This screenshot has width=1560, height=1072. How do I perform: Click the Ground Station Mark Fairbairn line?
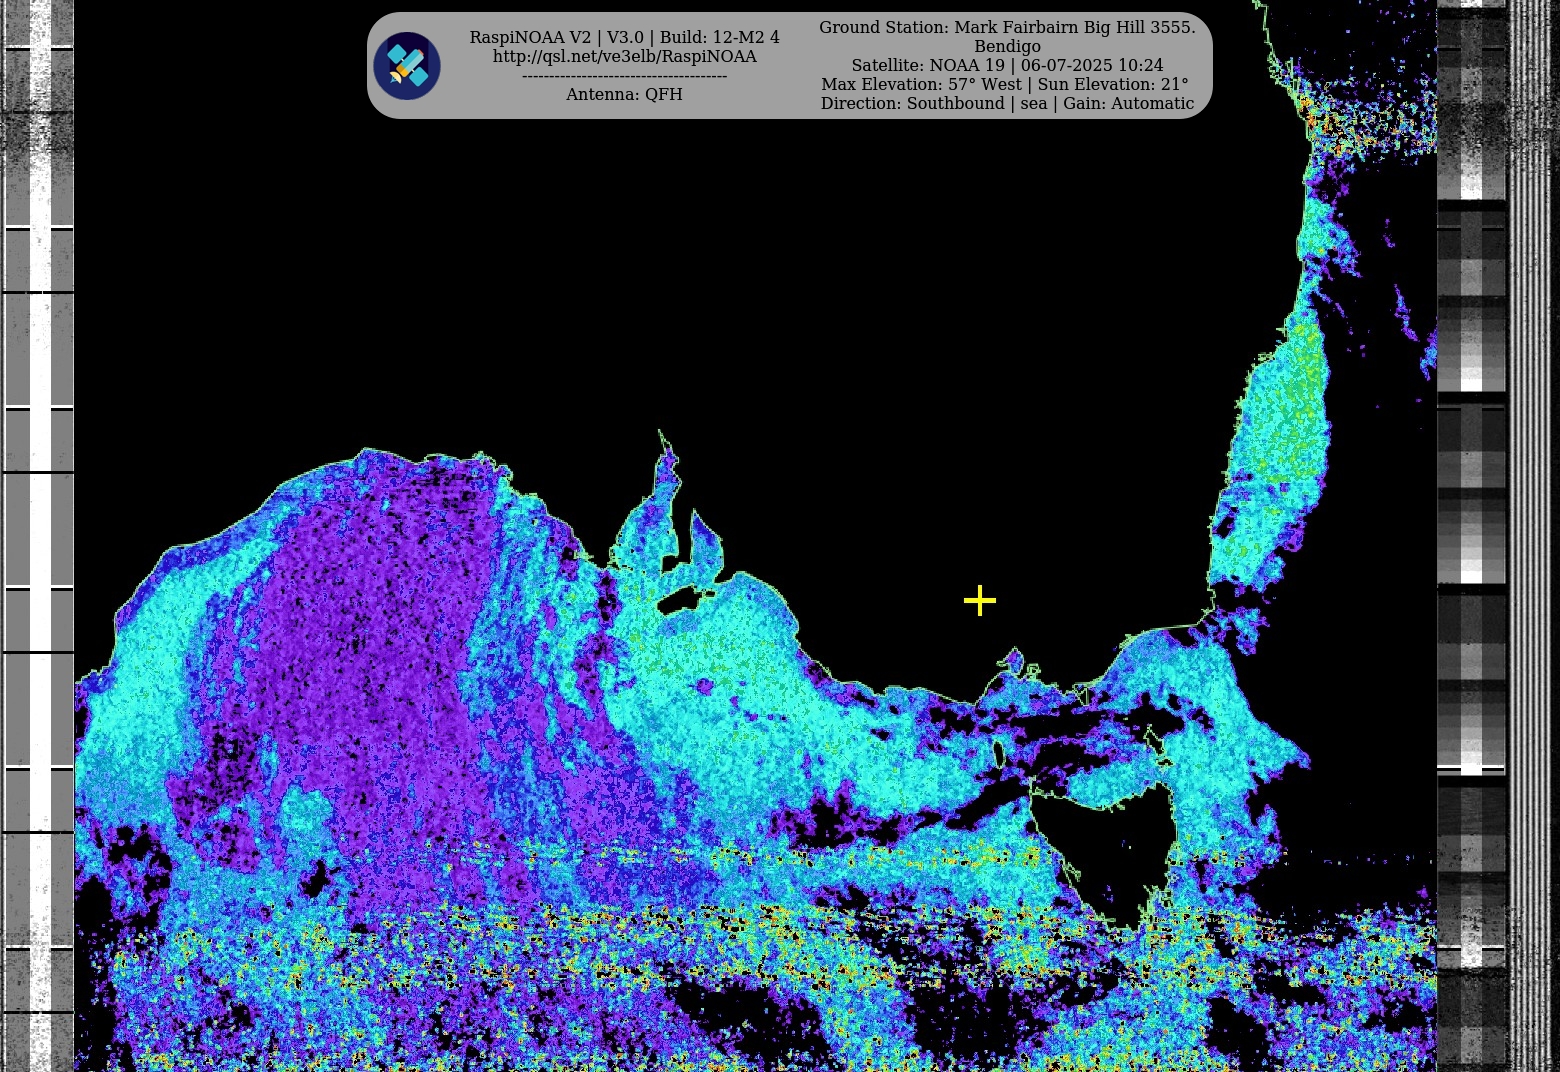(x=1006, y=27)
